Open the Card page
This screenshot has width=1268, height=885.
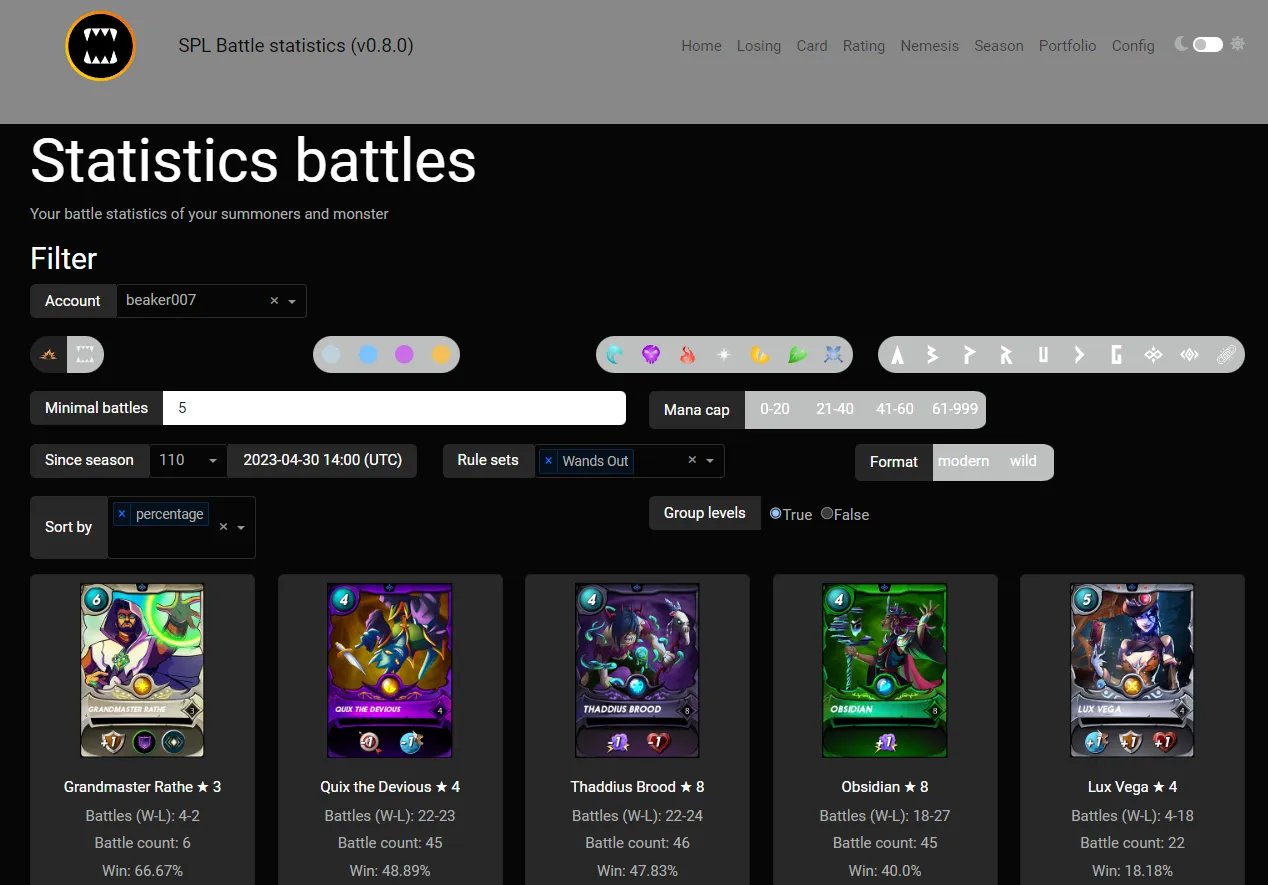(x=812, y=46)
